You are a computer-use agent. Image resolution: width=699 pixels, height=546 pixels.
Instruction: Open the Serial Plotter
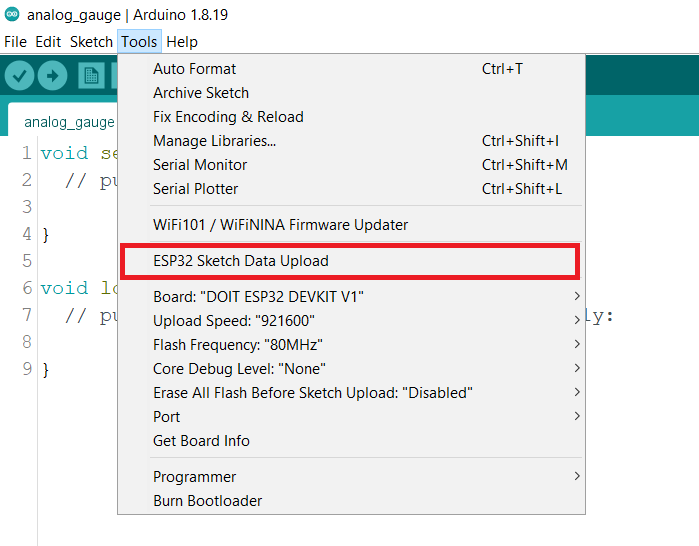(196, 189)
